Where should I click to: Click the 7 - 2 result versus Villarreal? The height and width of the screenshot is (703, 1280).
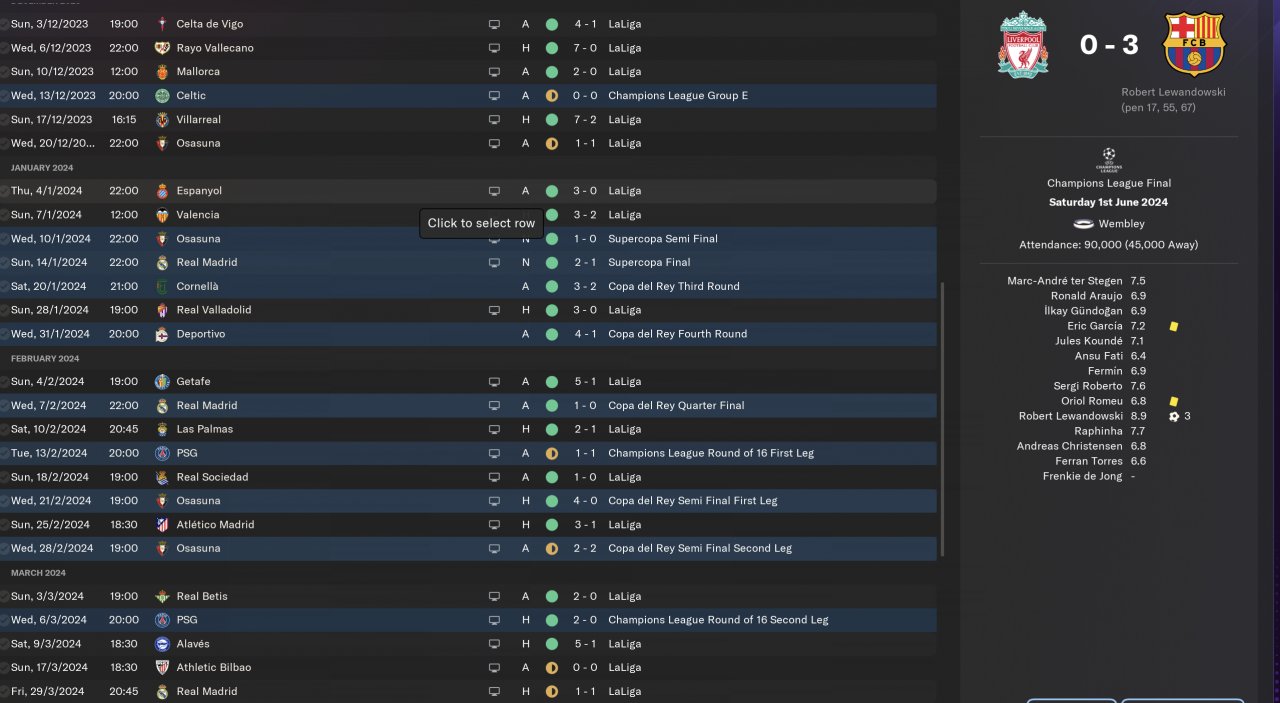click(586, 120)
